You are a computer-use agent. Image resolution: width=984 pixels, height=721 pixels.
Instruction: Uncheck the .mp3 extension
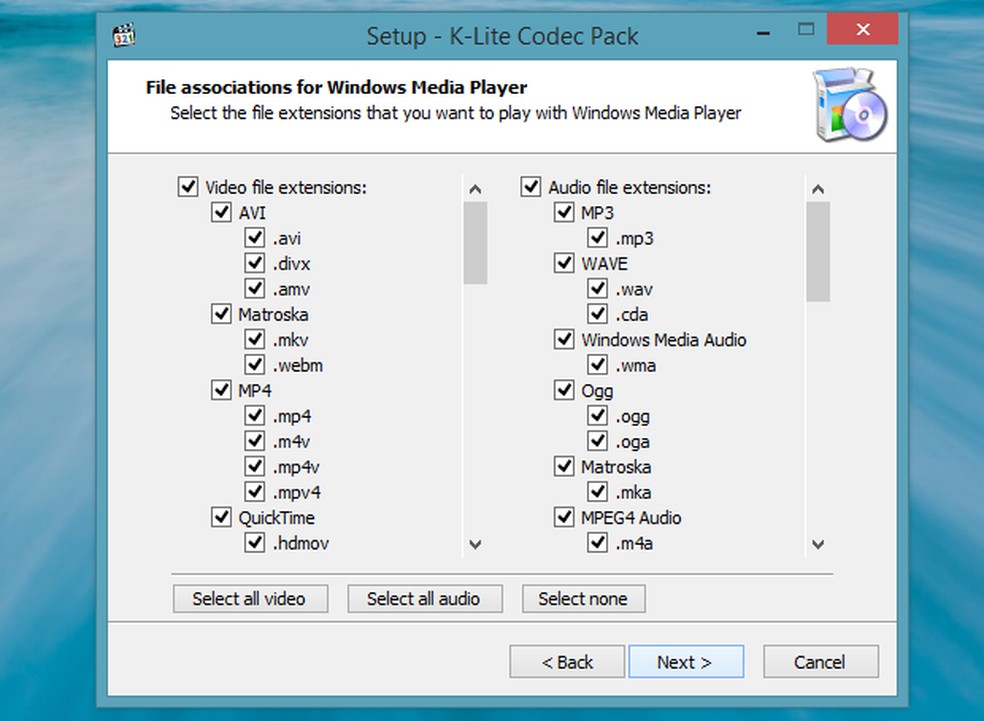[597, 237]
